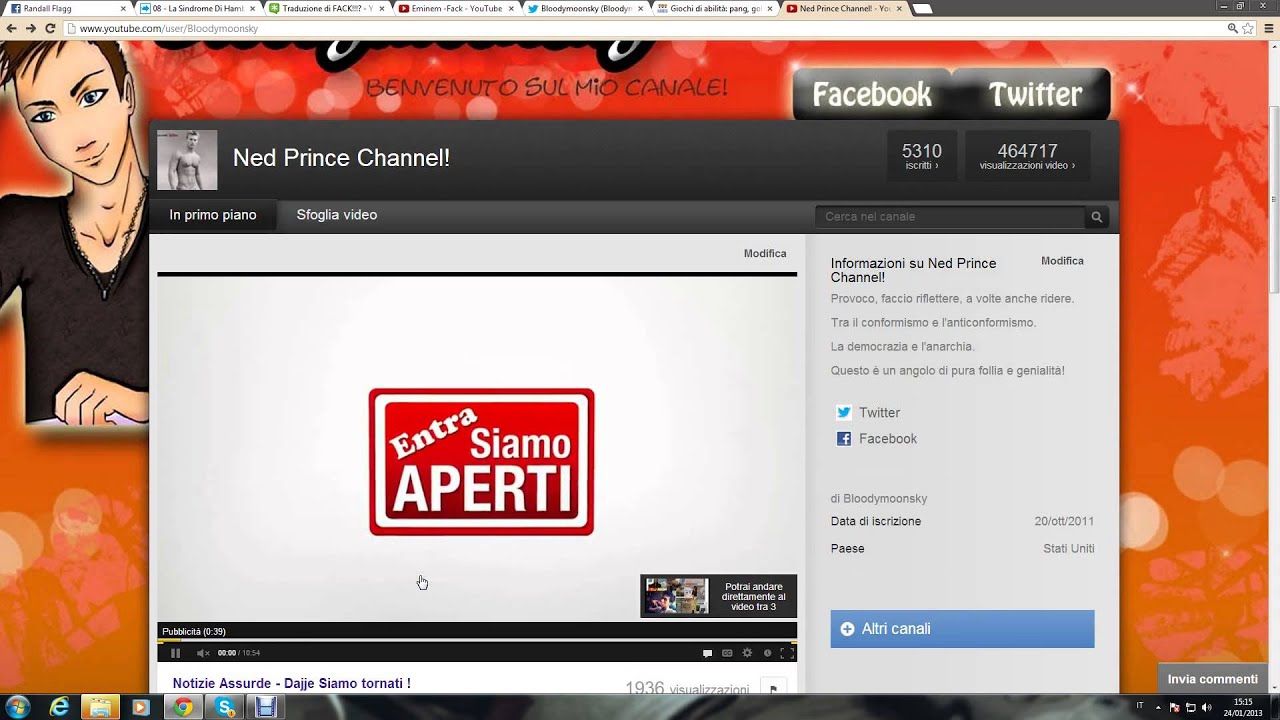
Task: Open the Twitter link in the sidebar
Action: (879, 413)
